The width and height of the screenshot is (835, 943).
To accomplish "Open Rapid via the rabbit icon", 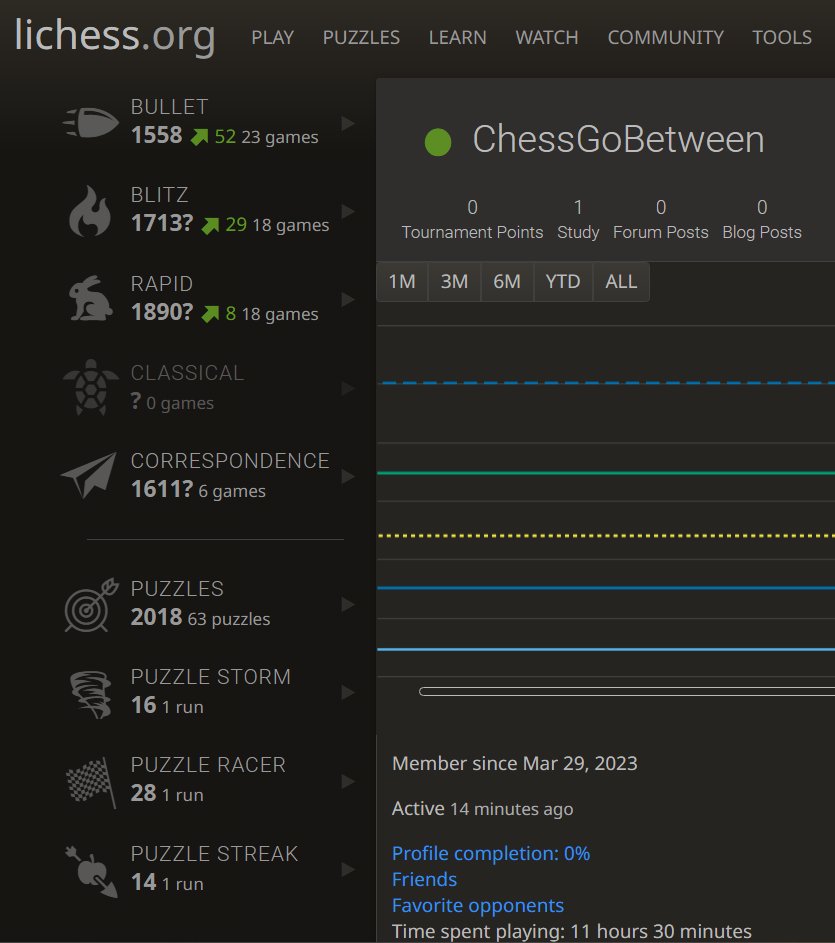I will [x=90, y=298].
